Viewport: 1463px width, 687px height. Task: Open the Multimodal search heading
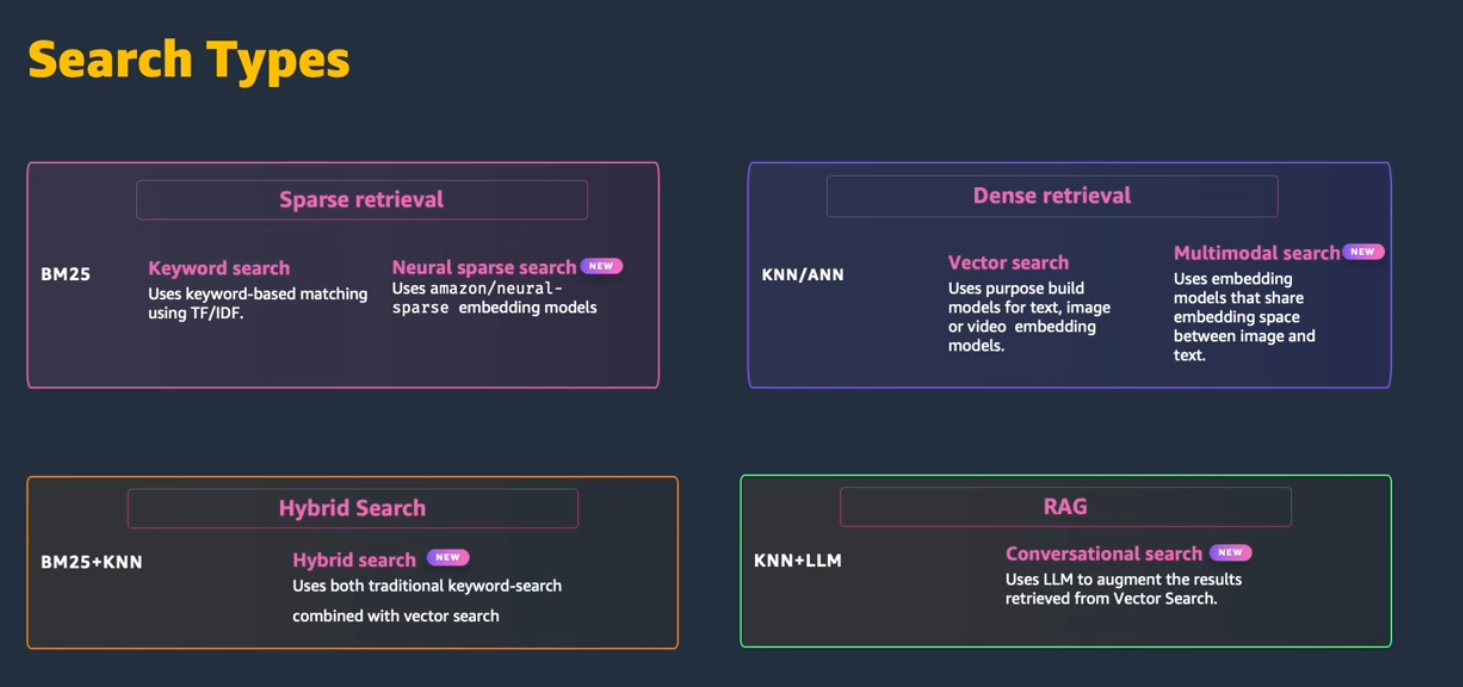click(x=1256, y=253)
